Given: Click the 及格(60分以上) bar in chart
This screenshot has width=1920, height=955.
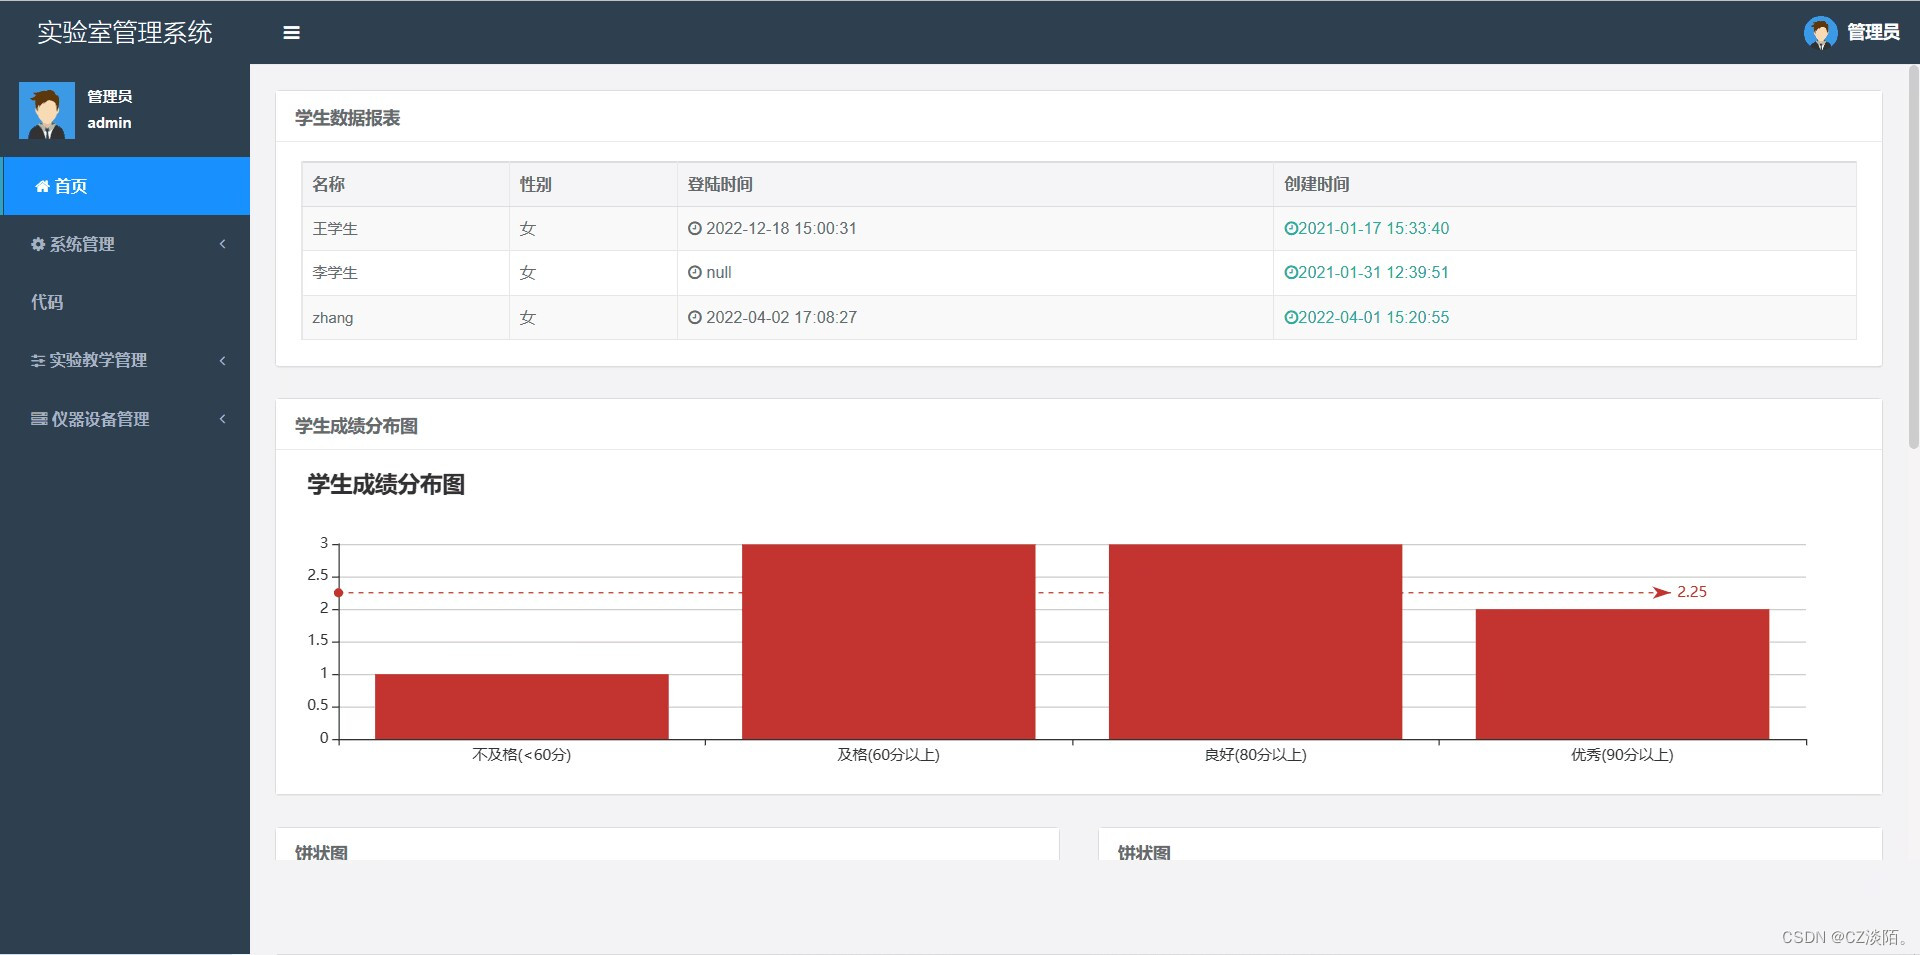Looking at the screenshot, I should (889, 642).
